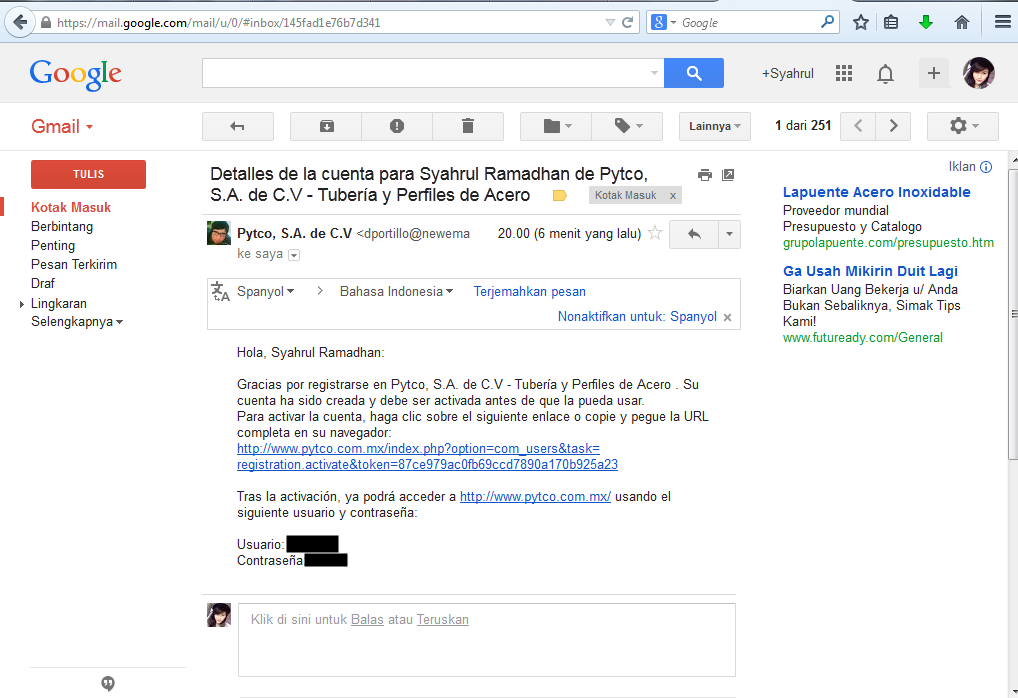Click the blue Gmail search button
This screenshot has height=698, width=1018.
[x=694, y=73]
